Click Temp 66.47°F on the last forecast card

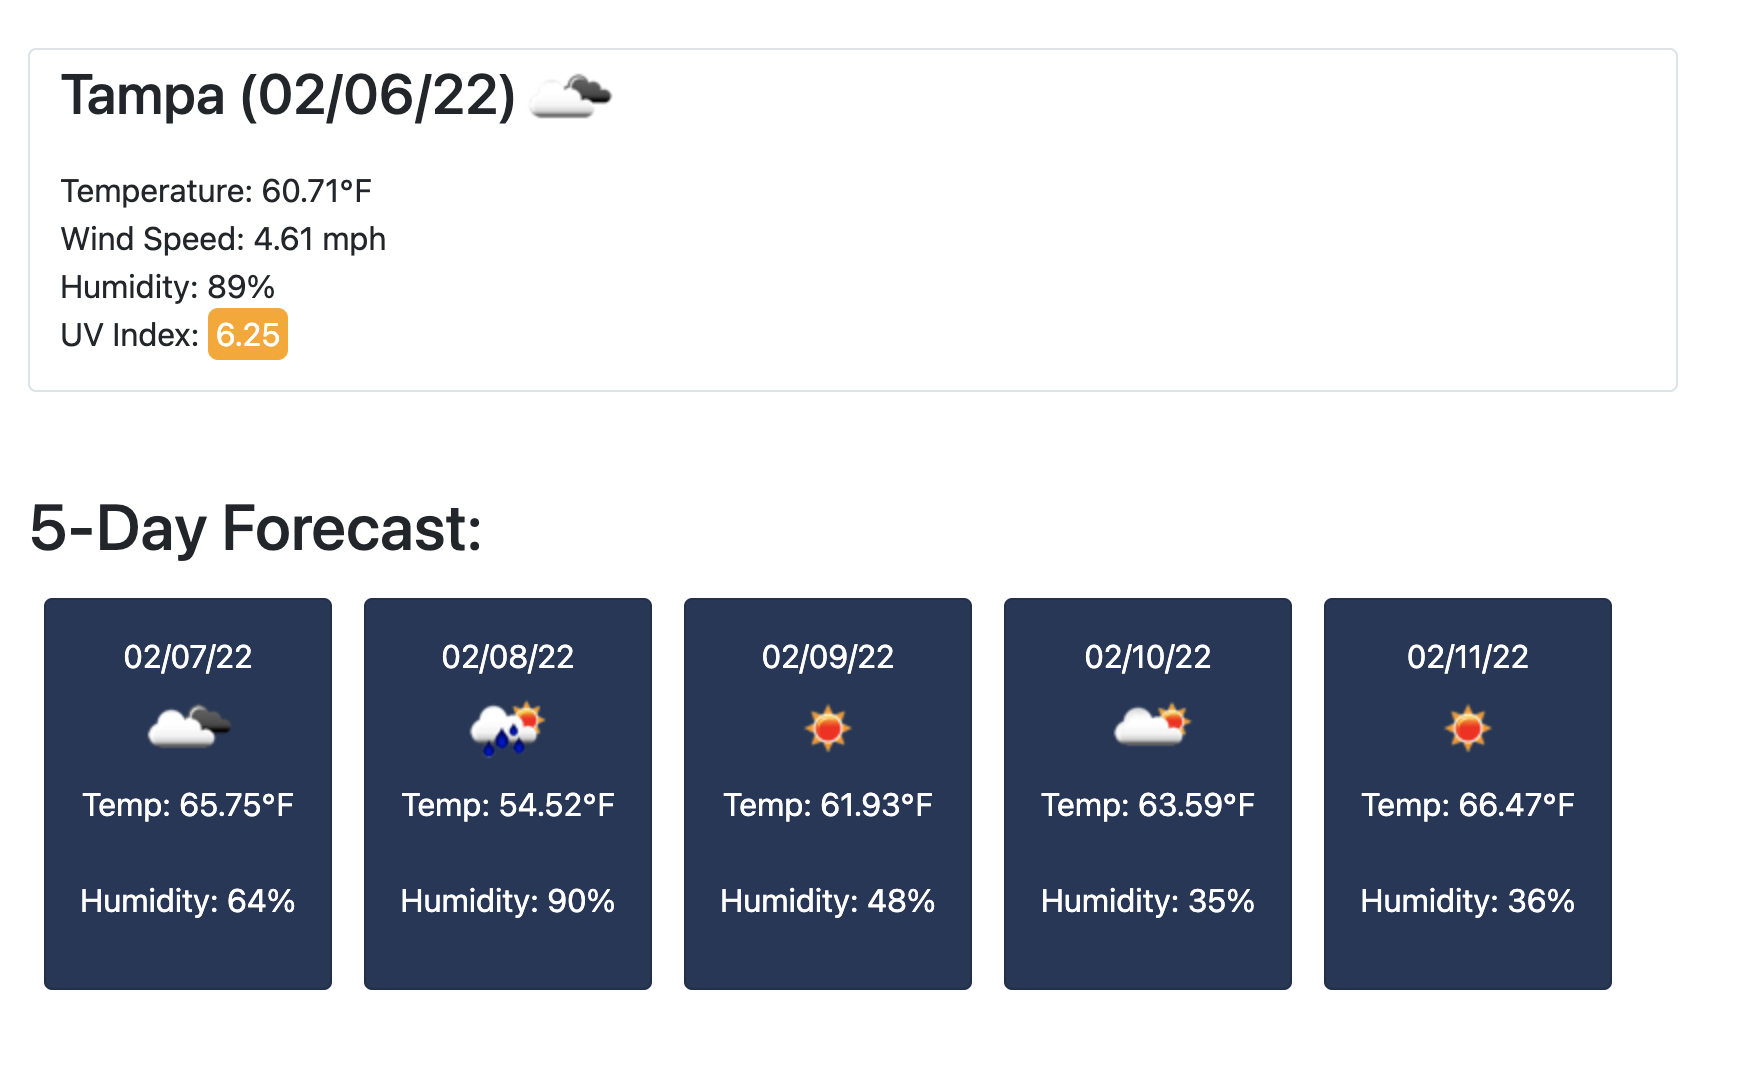(x=1466, y=804)
